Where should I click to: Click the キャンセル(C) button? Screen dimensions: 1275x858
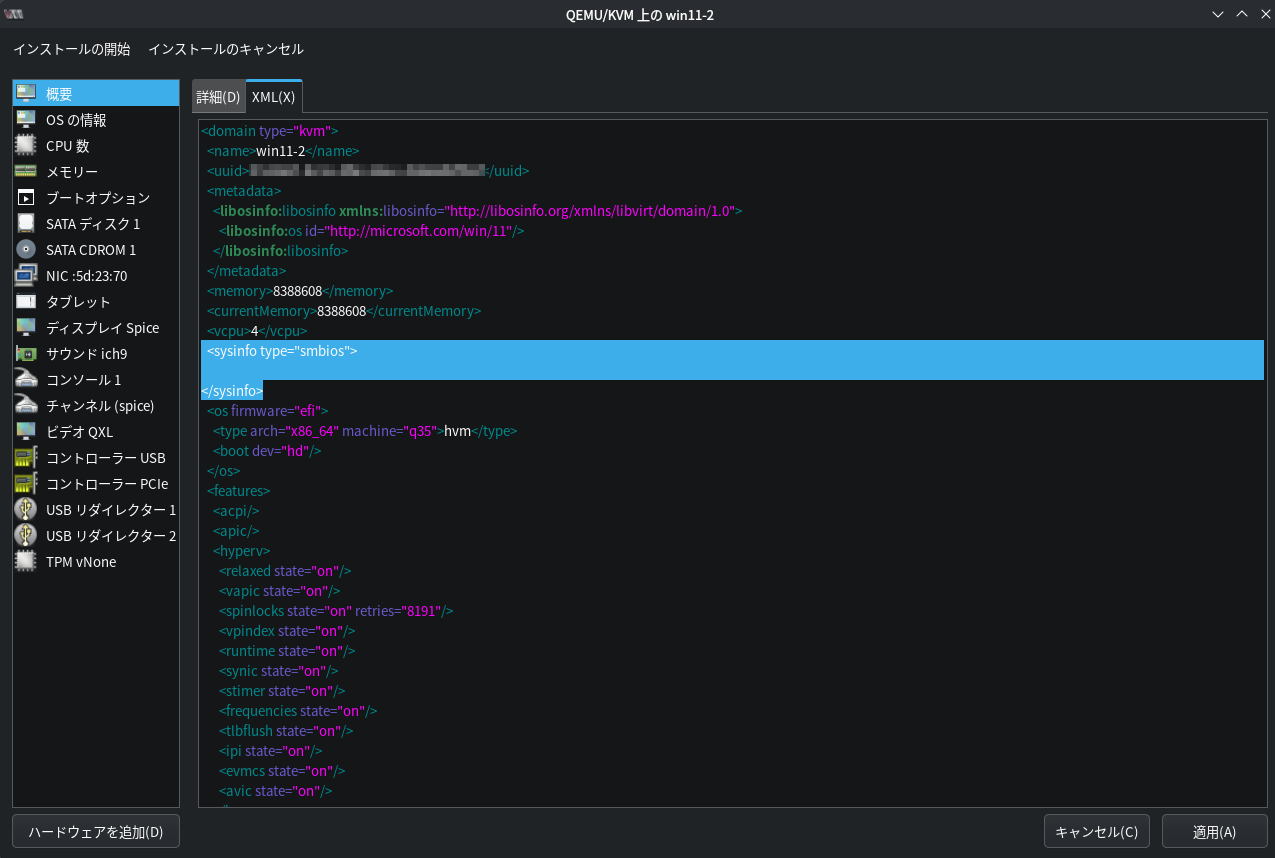coord(1097,832)
